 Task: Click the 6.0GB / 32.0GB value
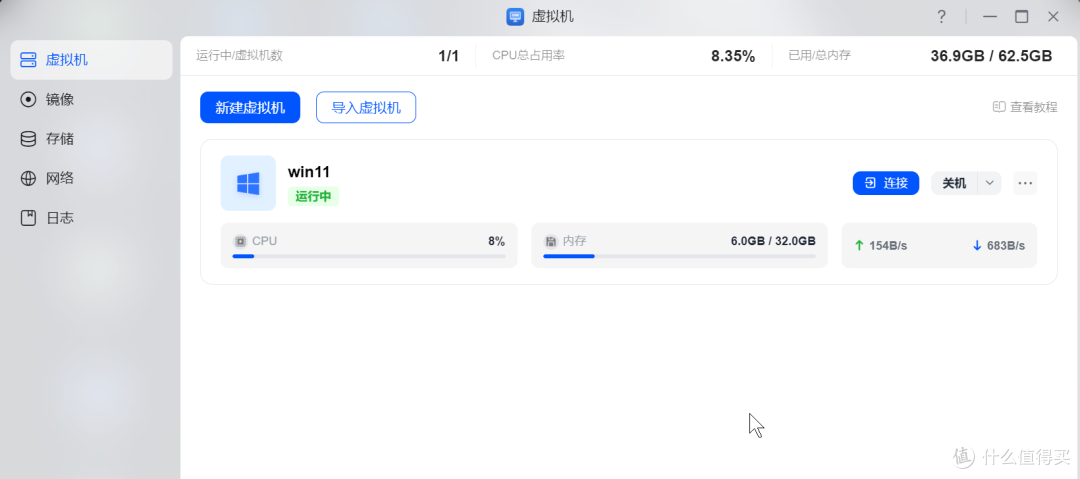click(773, 241)
